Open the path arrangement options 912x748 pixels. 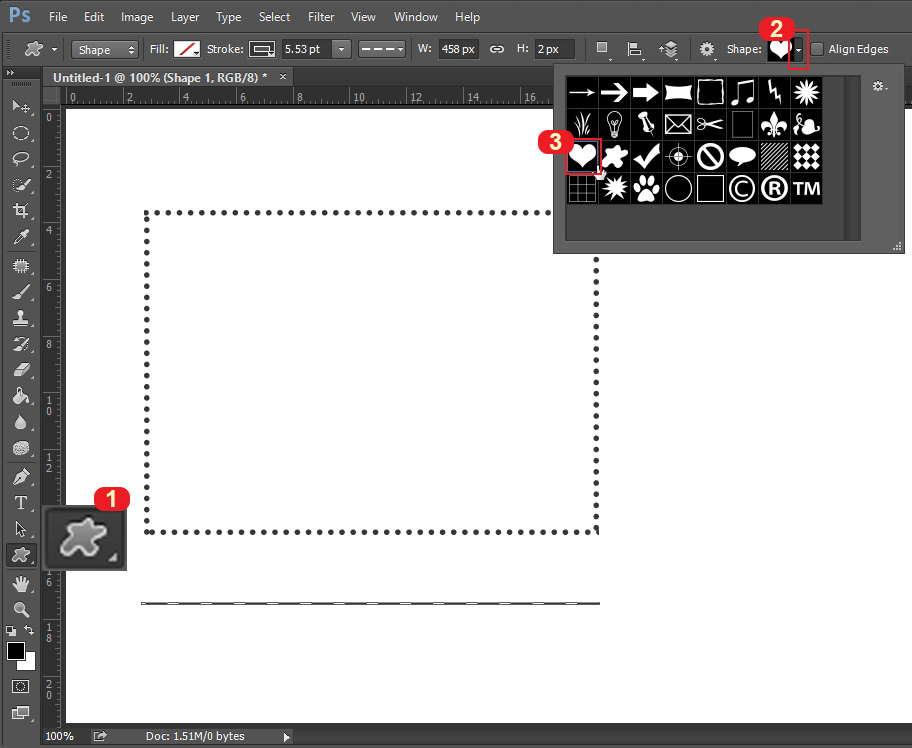pos(669,49)
